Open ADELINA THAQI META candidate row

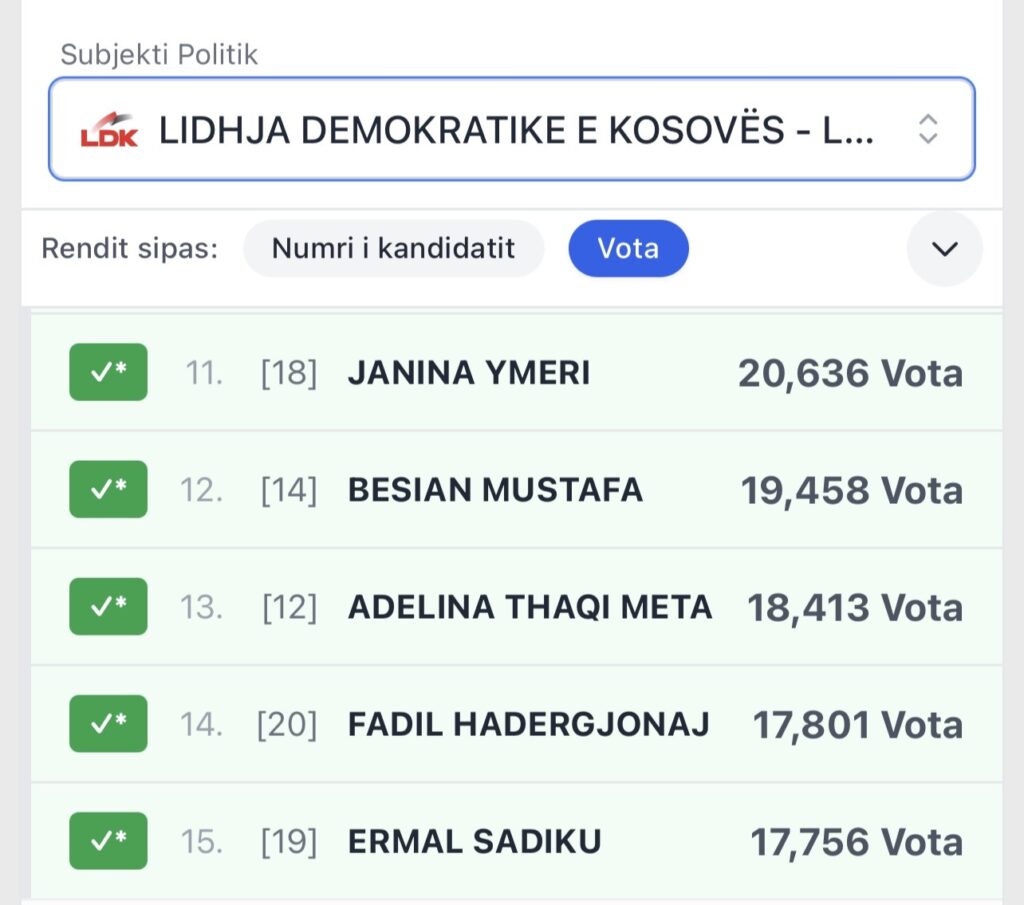pyautogui.click(x=529, y=607)
